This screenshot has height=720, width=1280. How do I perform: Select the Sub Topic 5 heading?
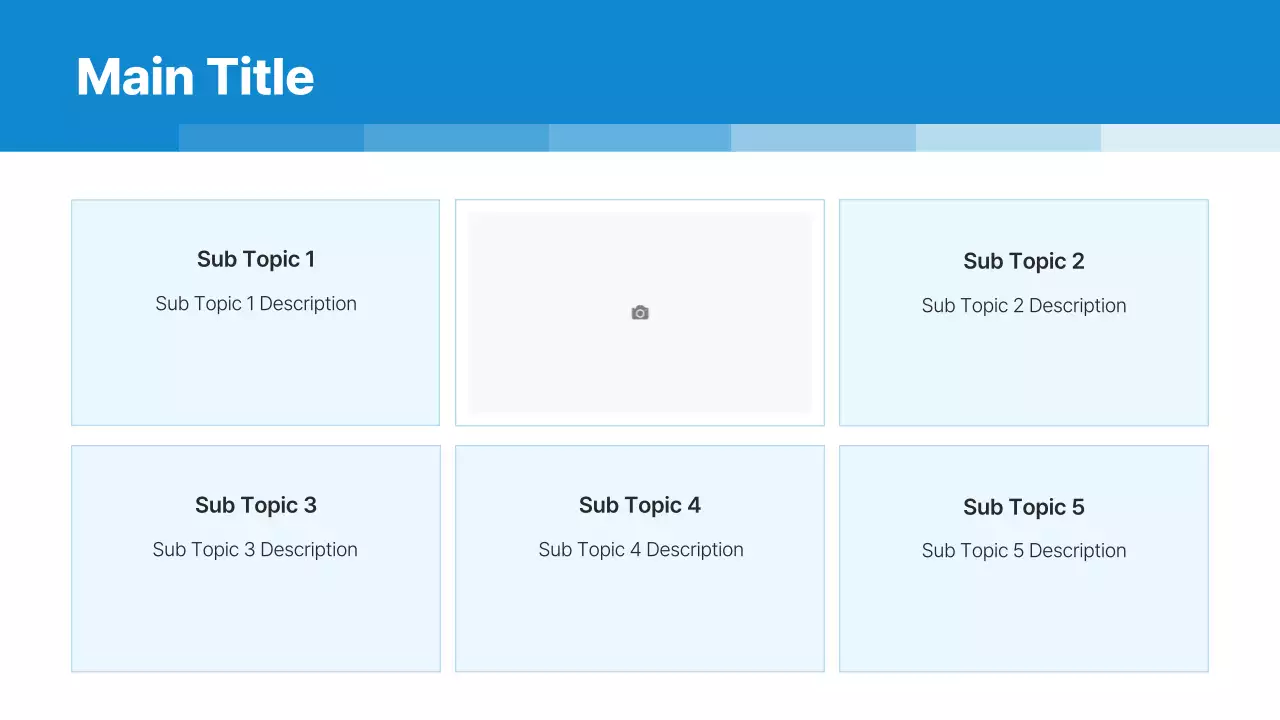pyautogui.click(x=1023, y=507)
